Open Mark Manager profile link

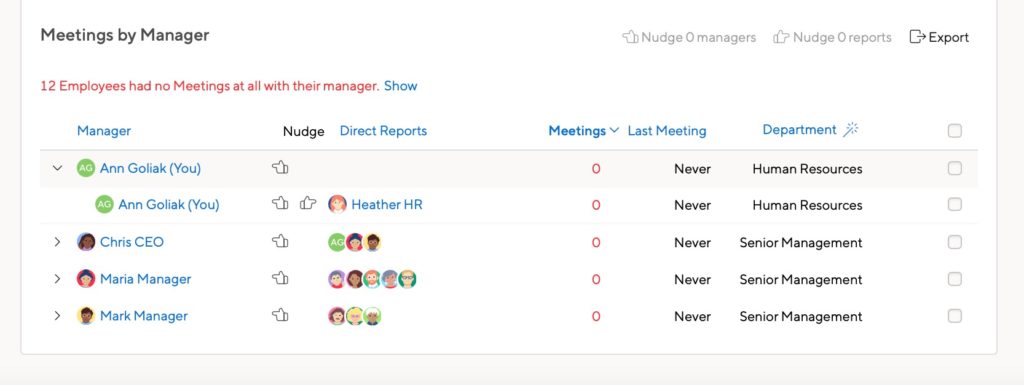click(144, 316)
